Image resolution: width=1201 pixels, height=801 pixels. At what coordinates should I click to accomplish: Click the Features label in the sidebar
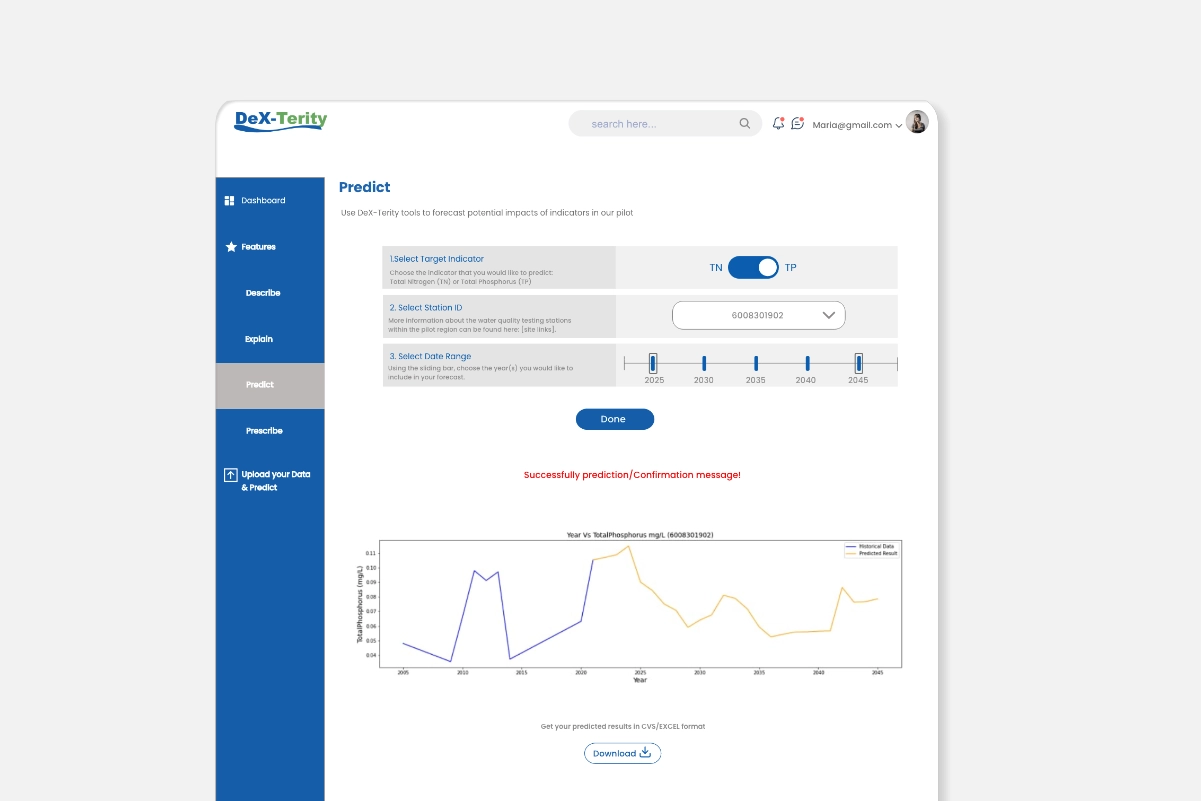coord(258,247)
